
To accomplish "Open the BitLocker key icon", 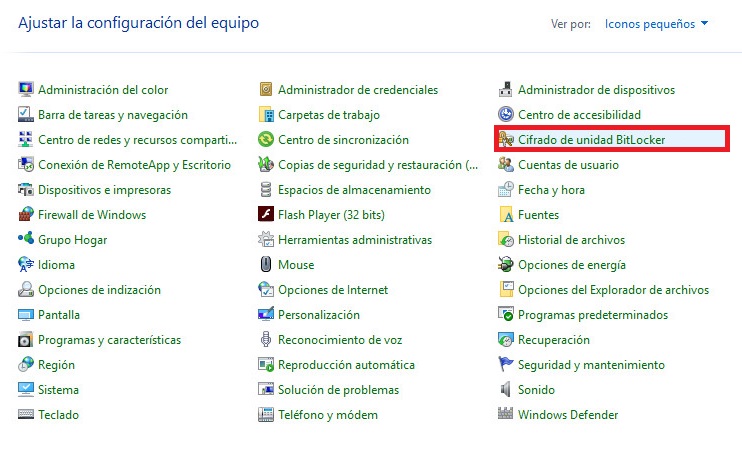I will click(506, 139).
